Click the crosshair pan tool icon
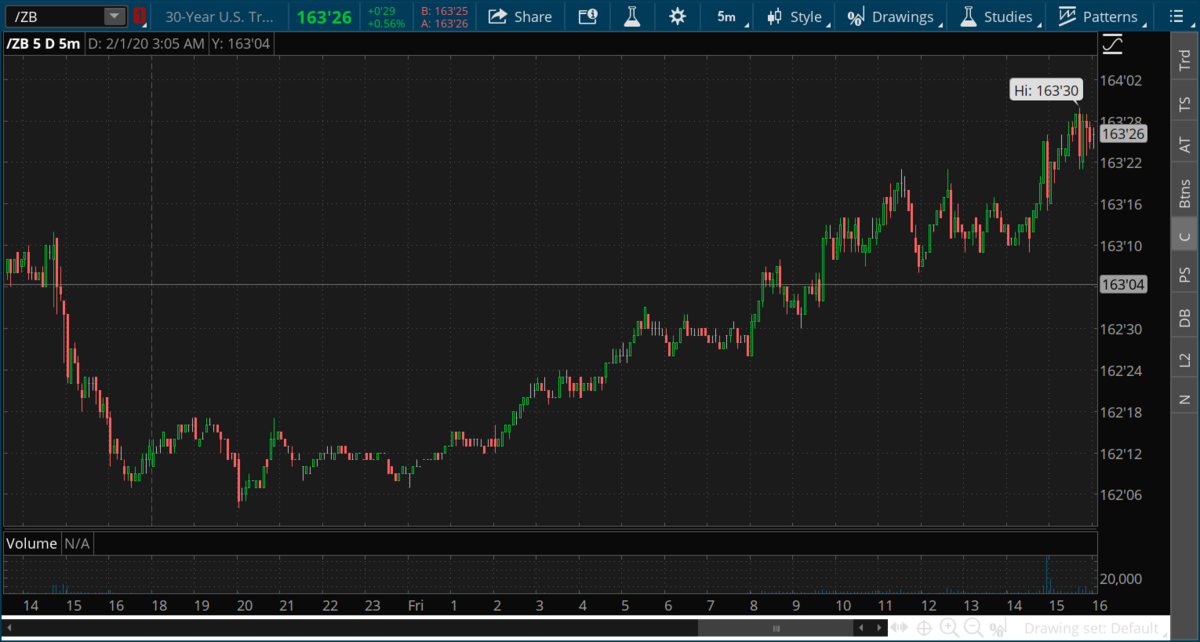The image size is (1200, 642). coord(924,629)
